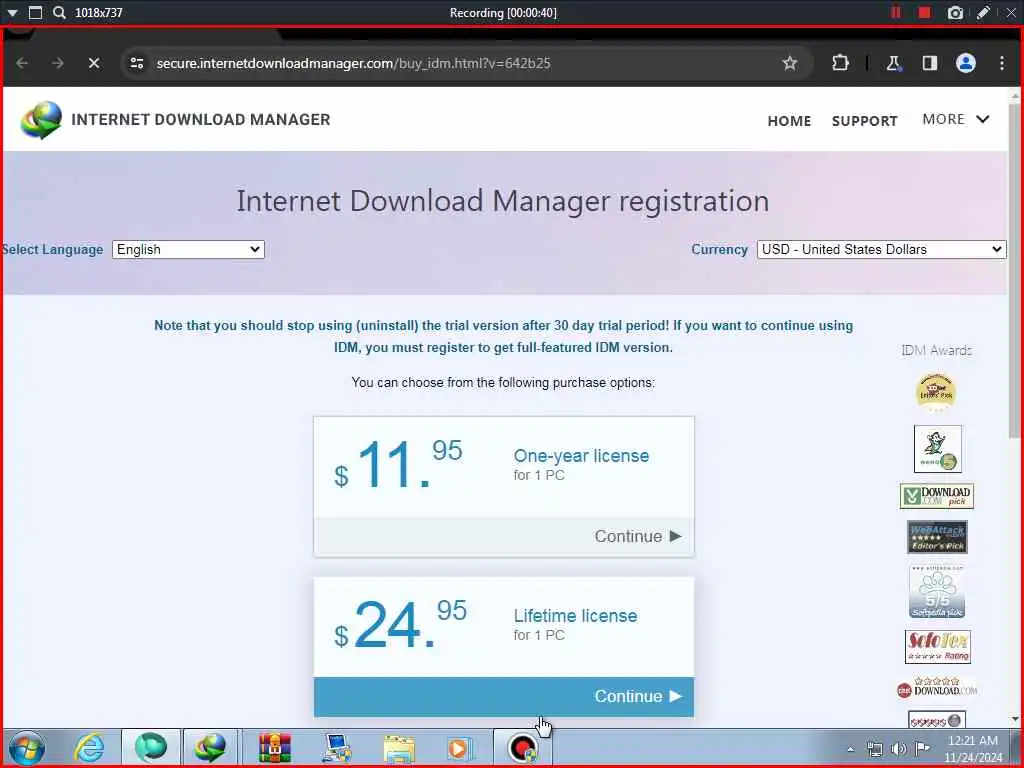The height and width of the screenshot is (768, 1024).
Task: Click the top gold Editor's Pick badge
Action: point(936,392)
